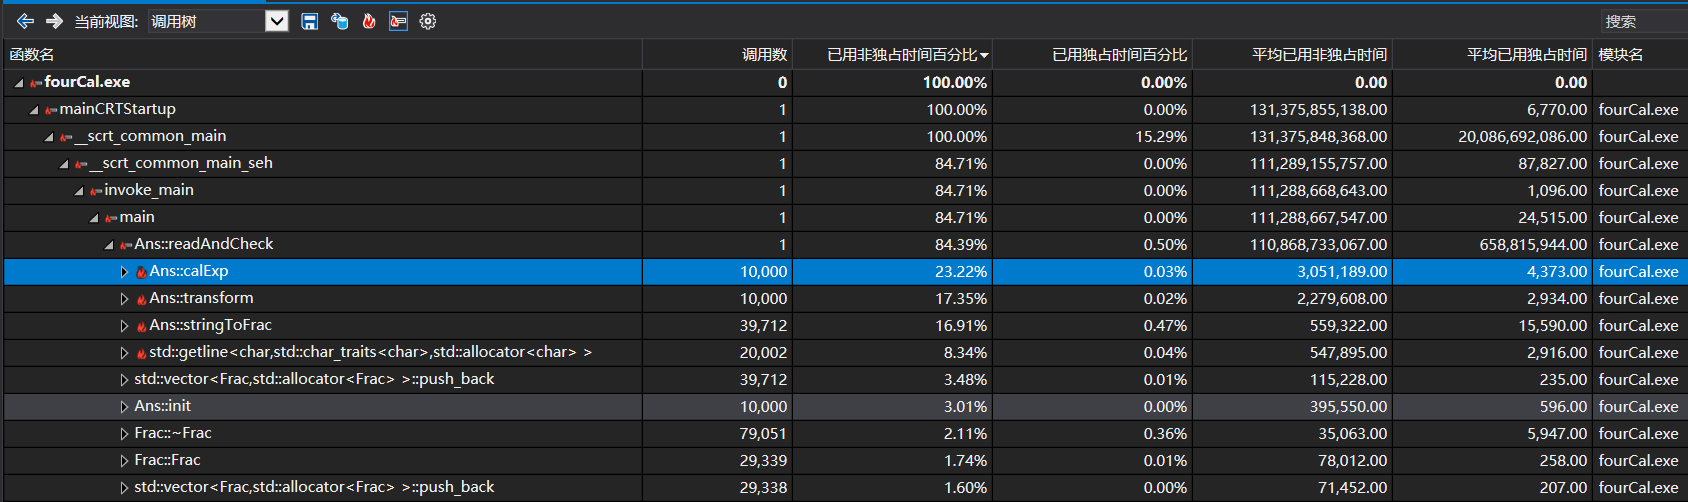Click hot path icon beside __scrt_common_main_seh
The height and width of the screenshot is (502, 1688).
(81, 164)
